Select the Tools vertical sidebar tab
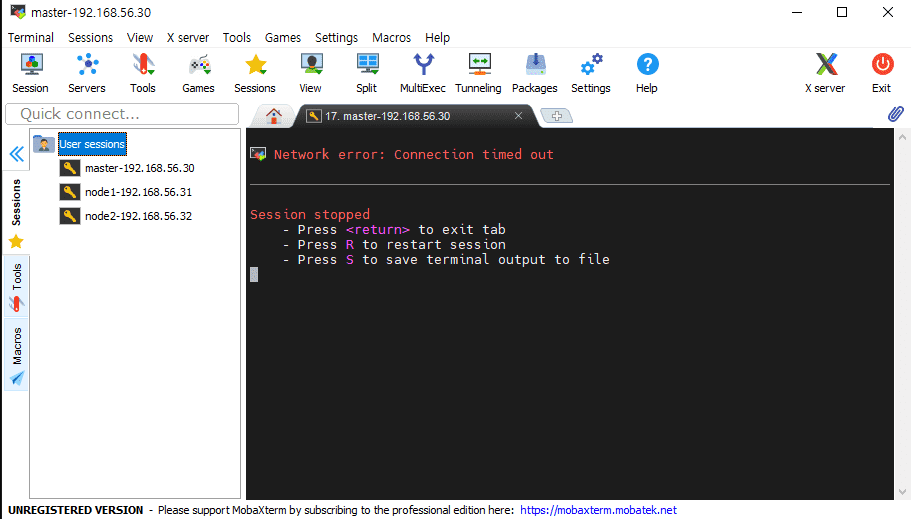 click(x=16, y=287)
